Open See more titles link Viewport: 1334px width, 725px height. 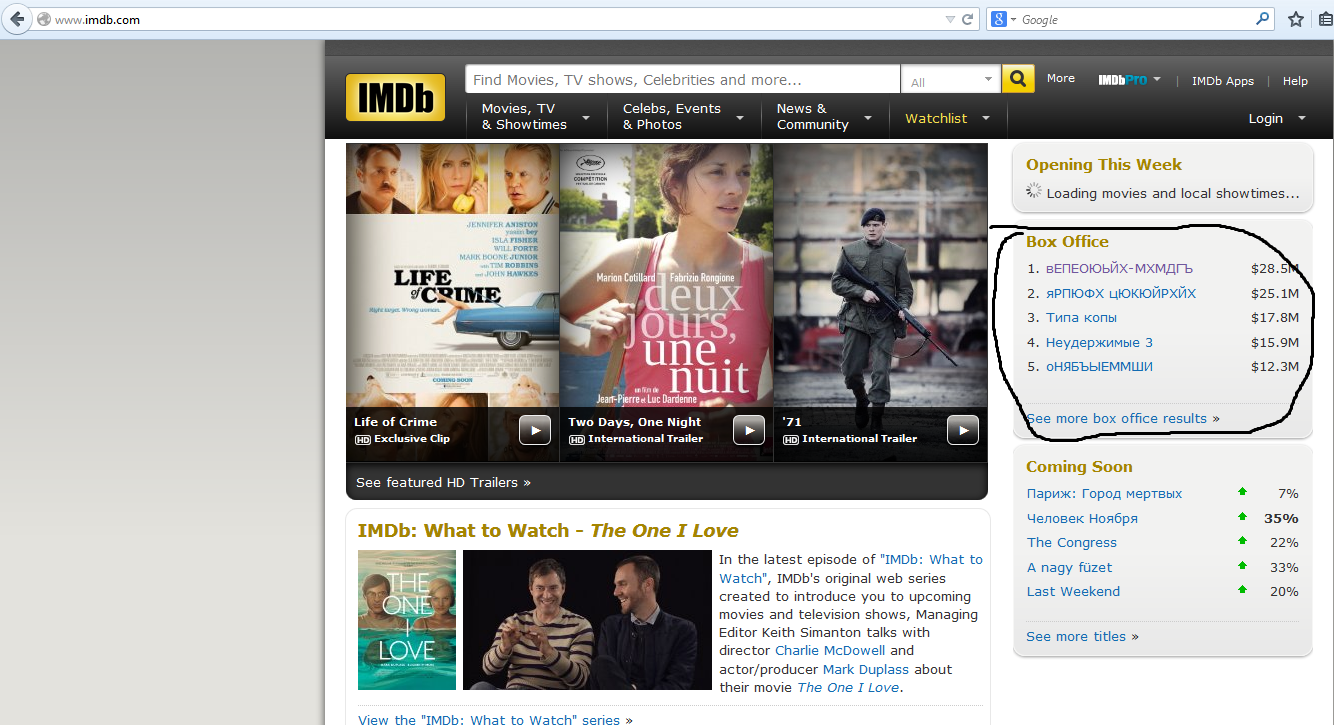1082,637
